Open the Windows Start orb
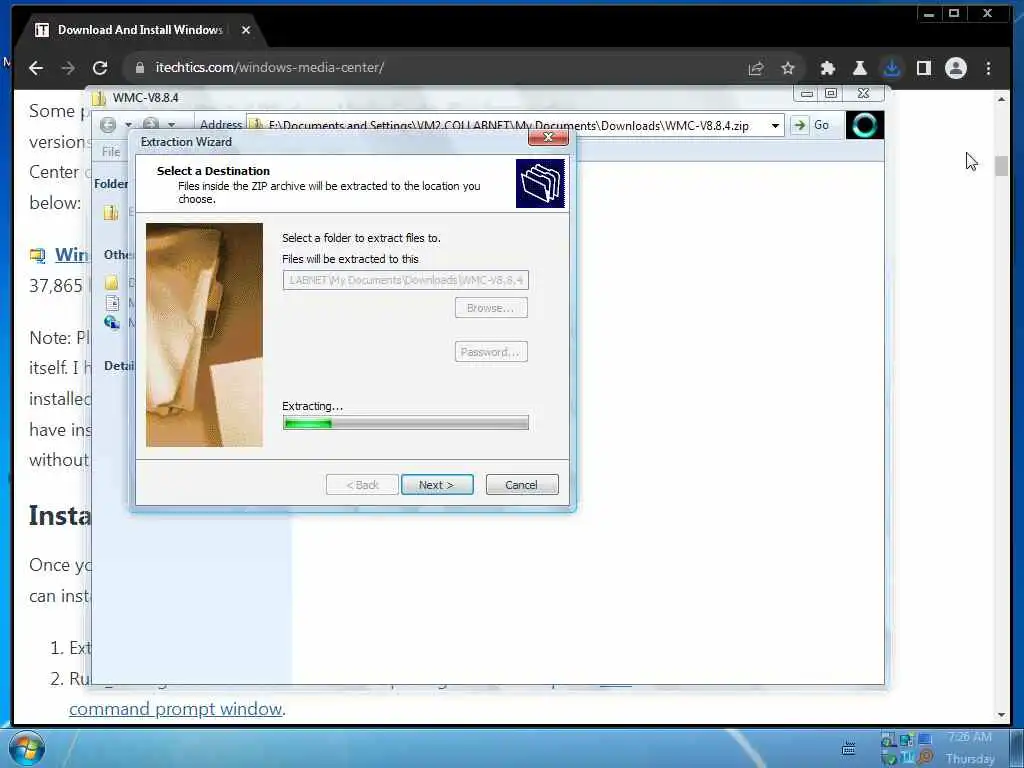The height and width of the screenshot is (768, 1024). 27,748
